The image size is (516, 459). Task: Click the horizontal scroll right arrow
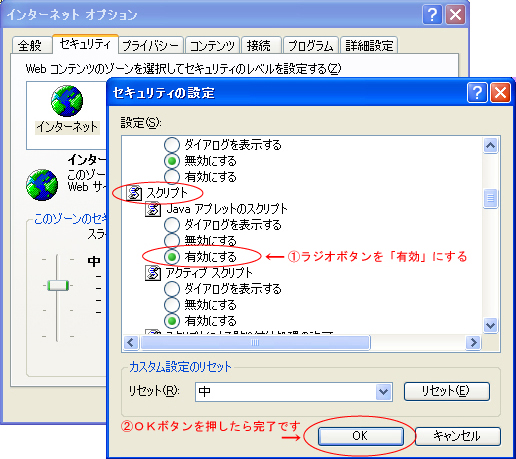[x=473, y=342]
